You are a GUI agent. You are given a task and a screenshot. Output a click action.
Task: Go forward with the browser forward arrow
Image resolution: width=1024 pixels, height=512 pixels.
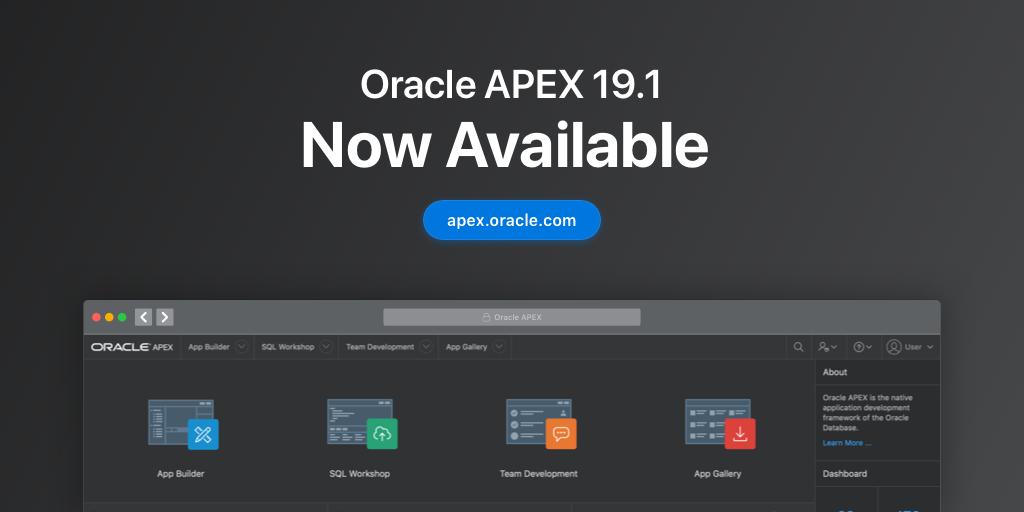(x=165, y=317)
